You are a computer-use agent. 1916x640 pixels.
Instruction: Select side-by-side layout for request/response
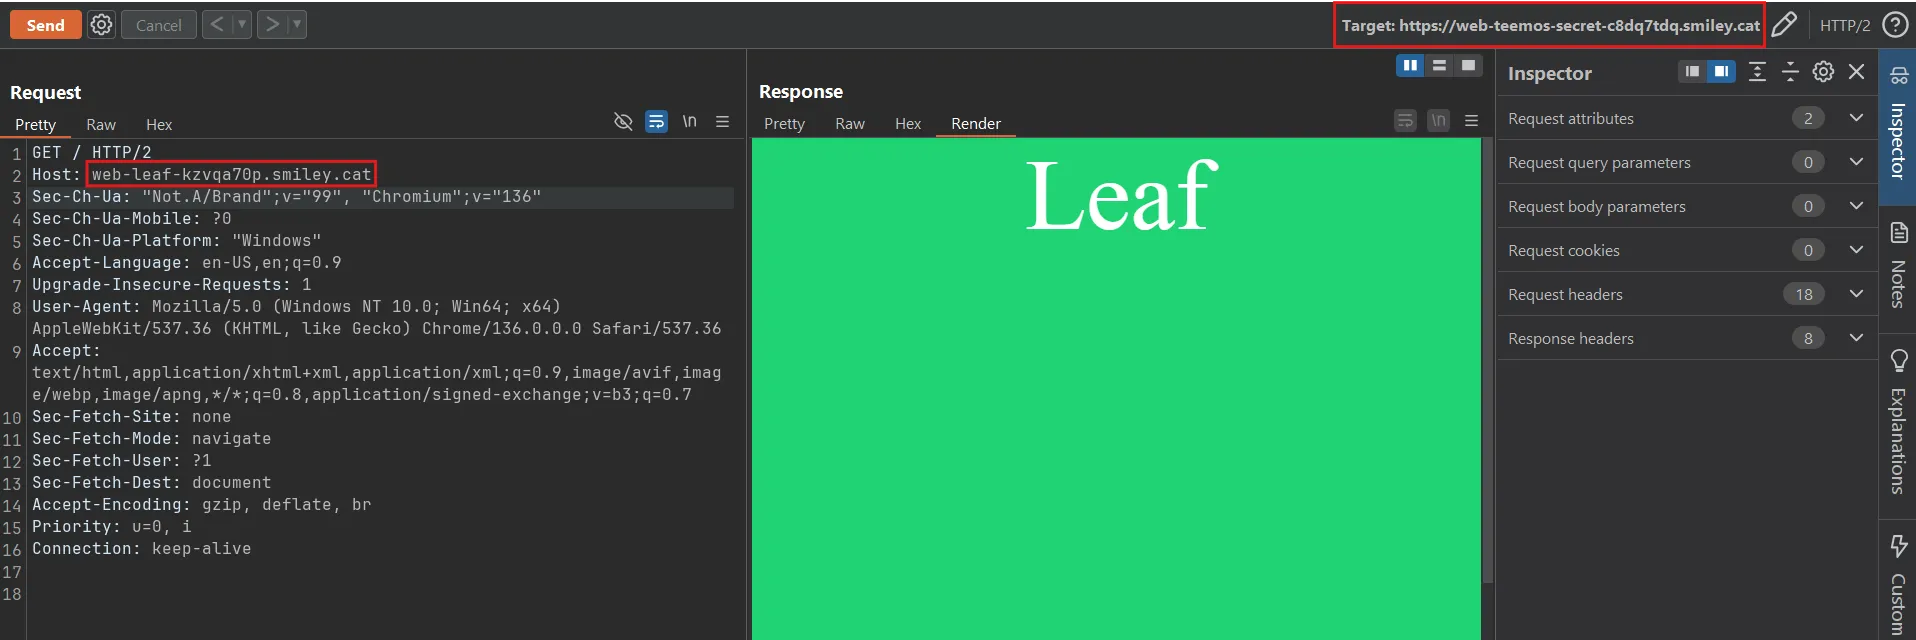coord(1410,66)
